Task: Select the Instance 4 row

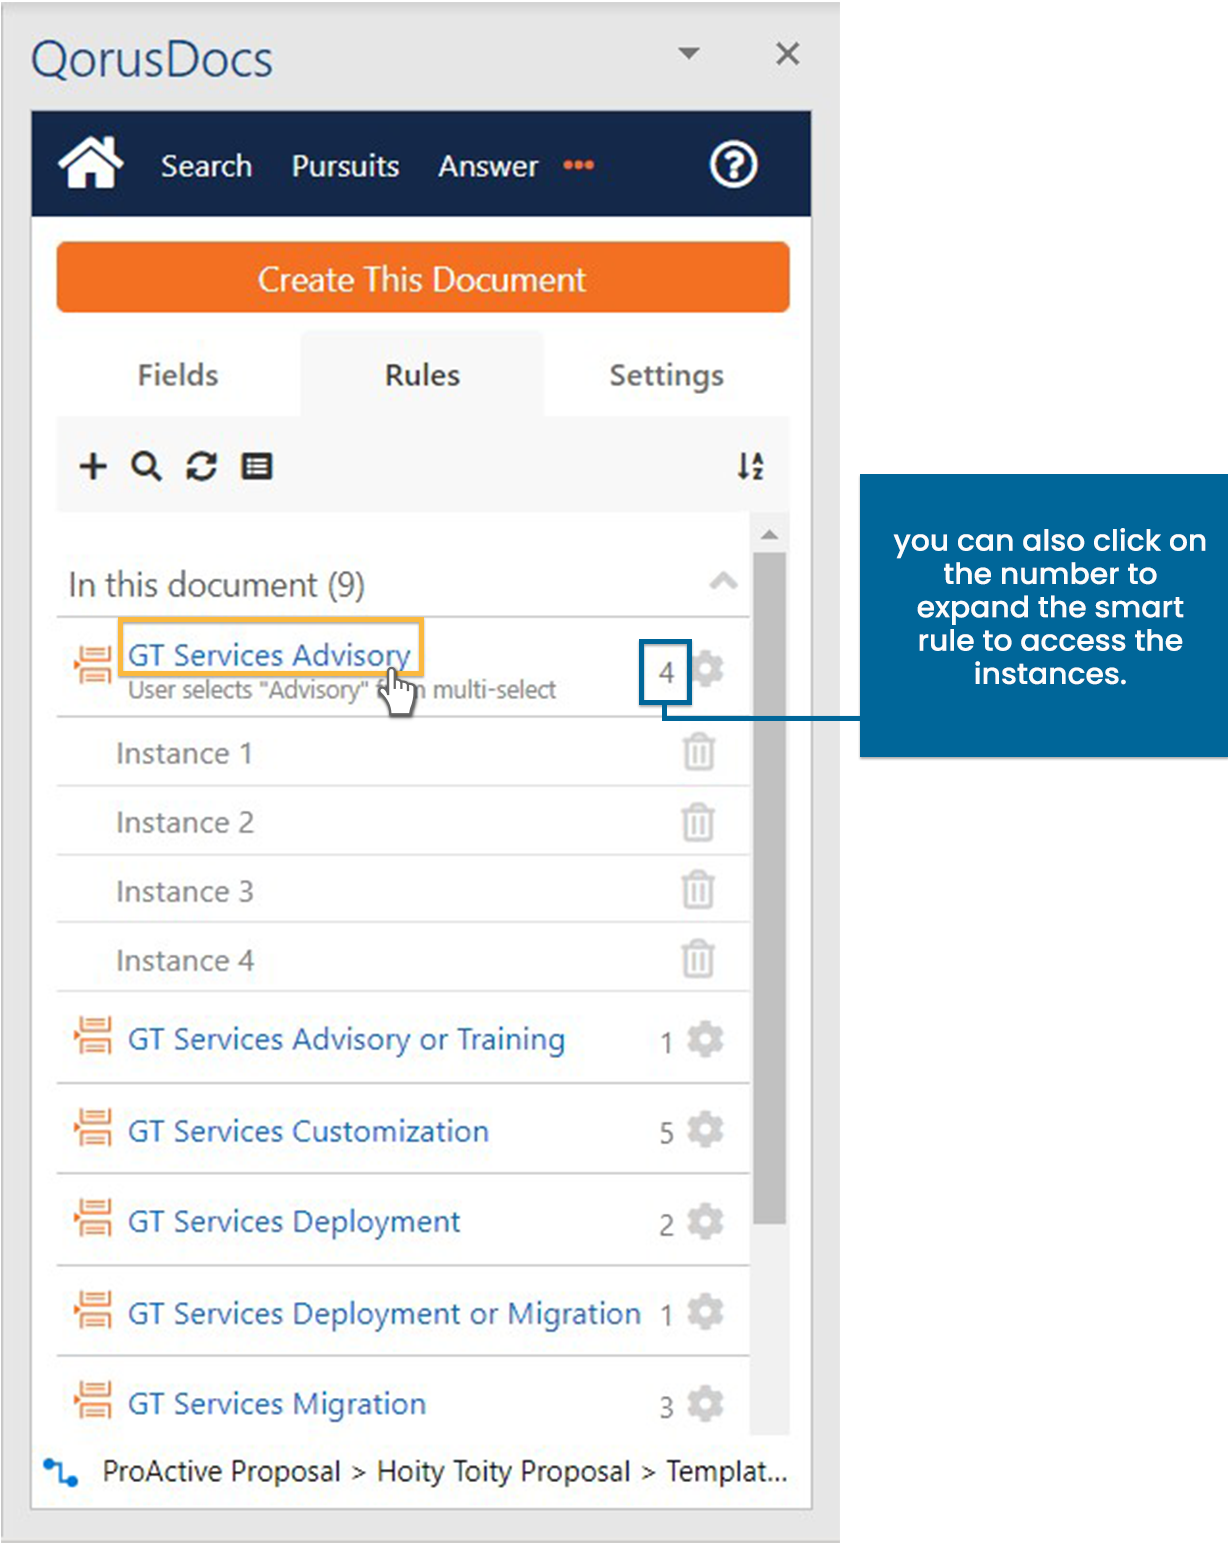Action: click(x=402, y=958)
